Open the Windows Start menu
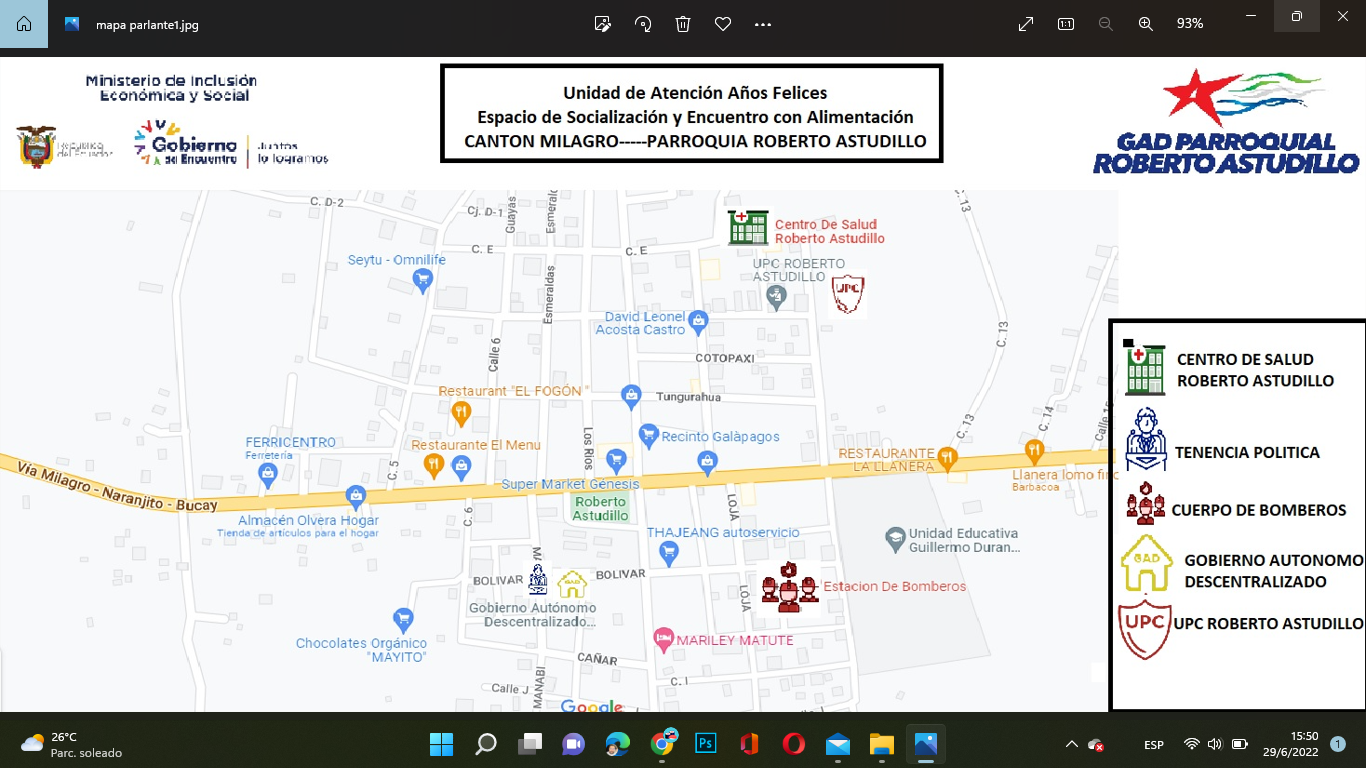 pos(441,744)
